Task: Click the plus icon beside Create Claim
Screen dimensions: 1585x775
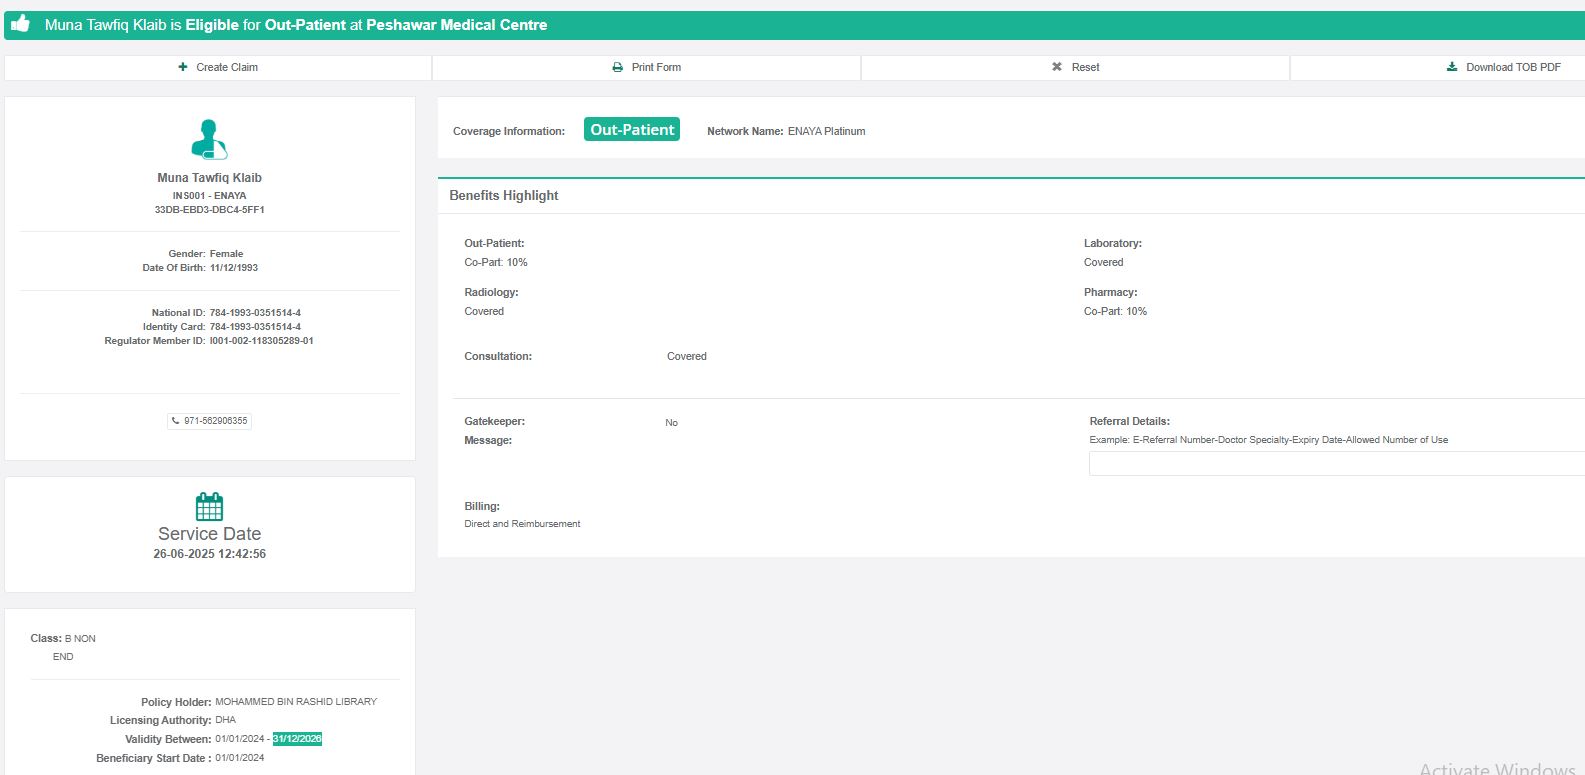Action: pyautogui.click(x=183, y=67)
